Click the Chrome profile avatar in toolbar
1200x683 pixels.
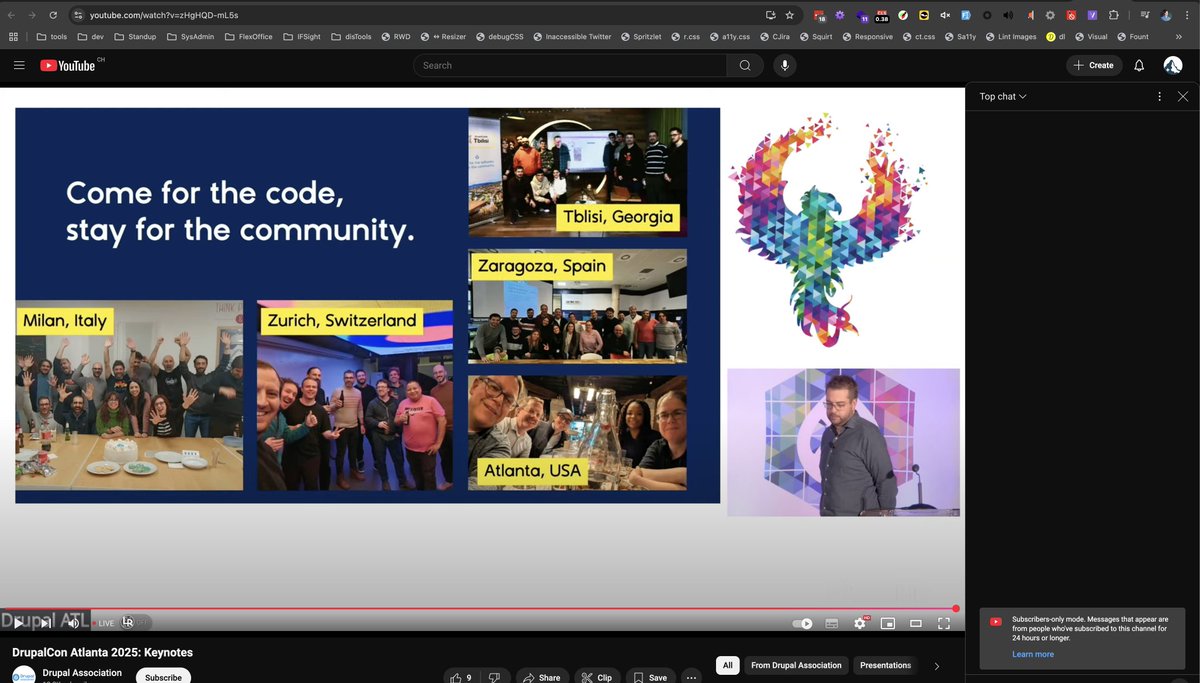point(1167,15)
